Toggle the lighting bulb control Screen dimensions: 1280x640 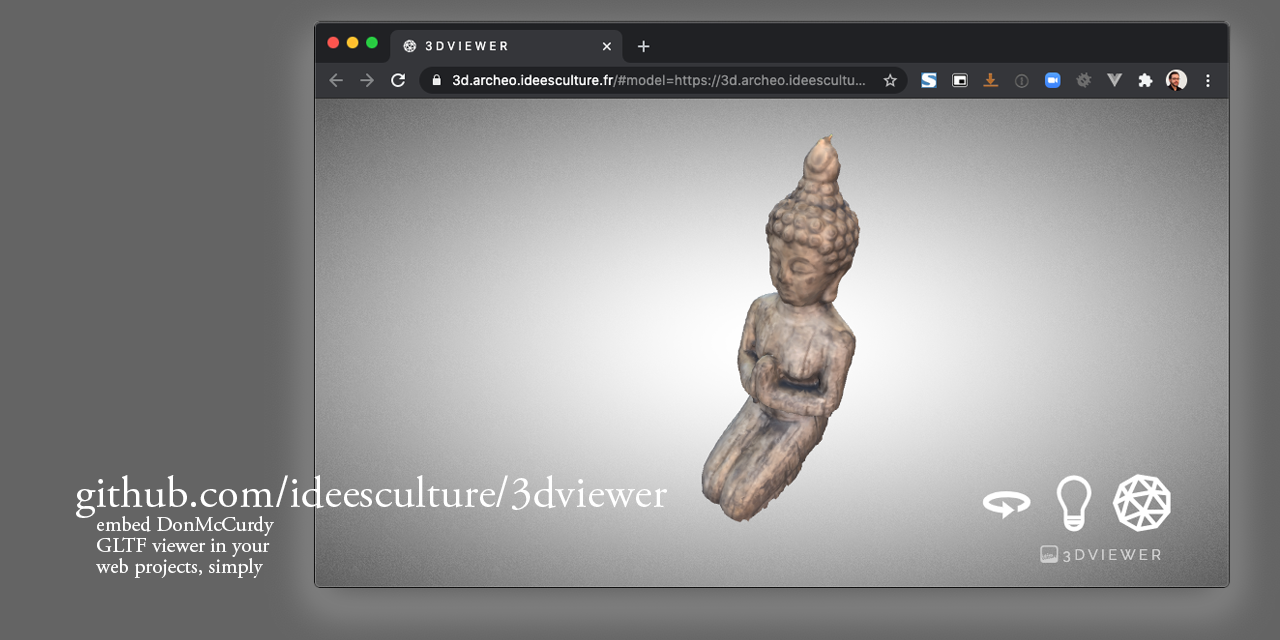coord(1073,502)
